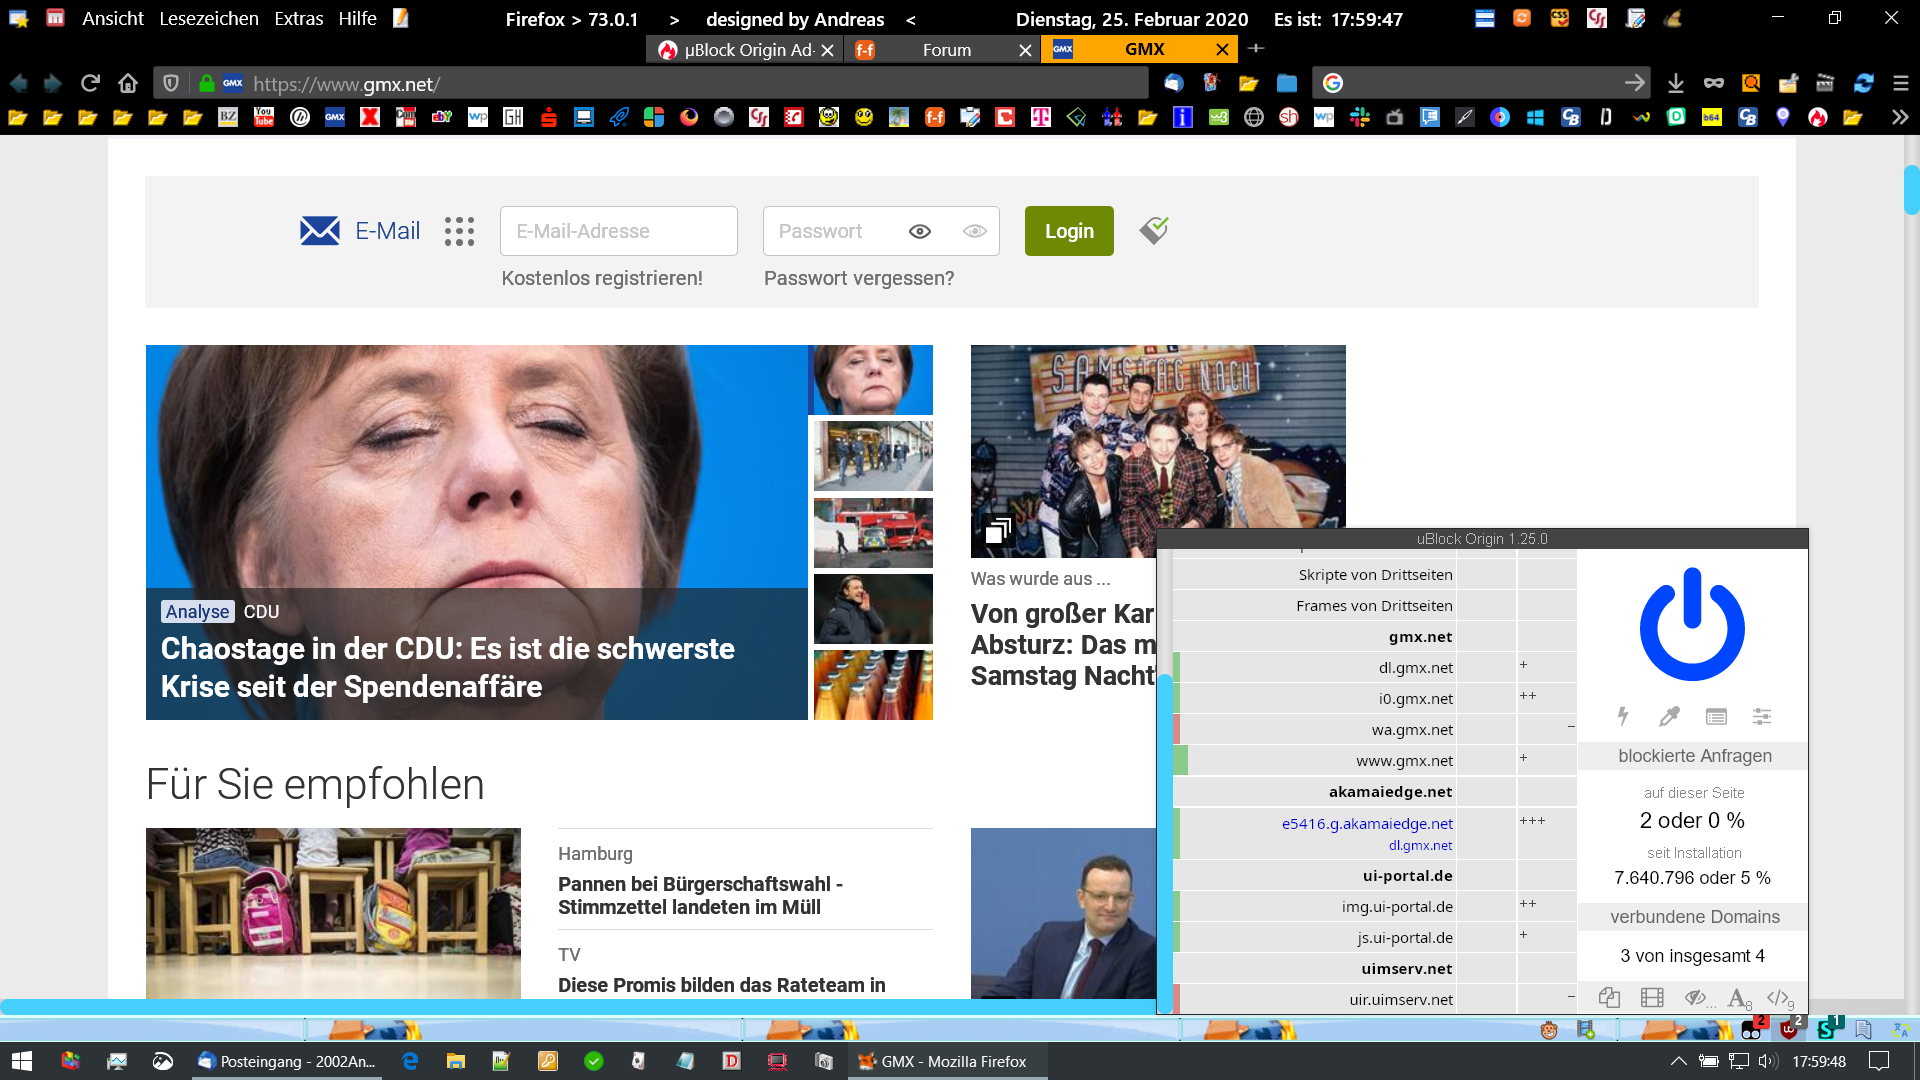1920x1080 pixels.
Task: Open GMX apps grid dots menu
Action: [x=459, y=231]
